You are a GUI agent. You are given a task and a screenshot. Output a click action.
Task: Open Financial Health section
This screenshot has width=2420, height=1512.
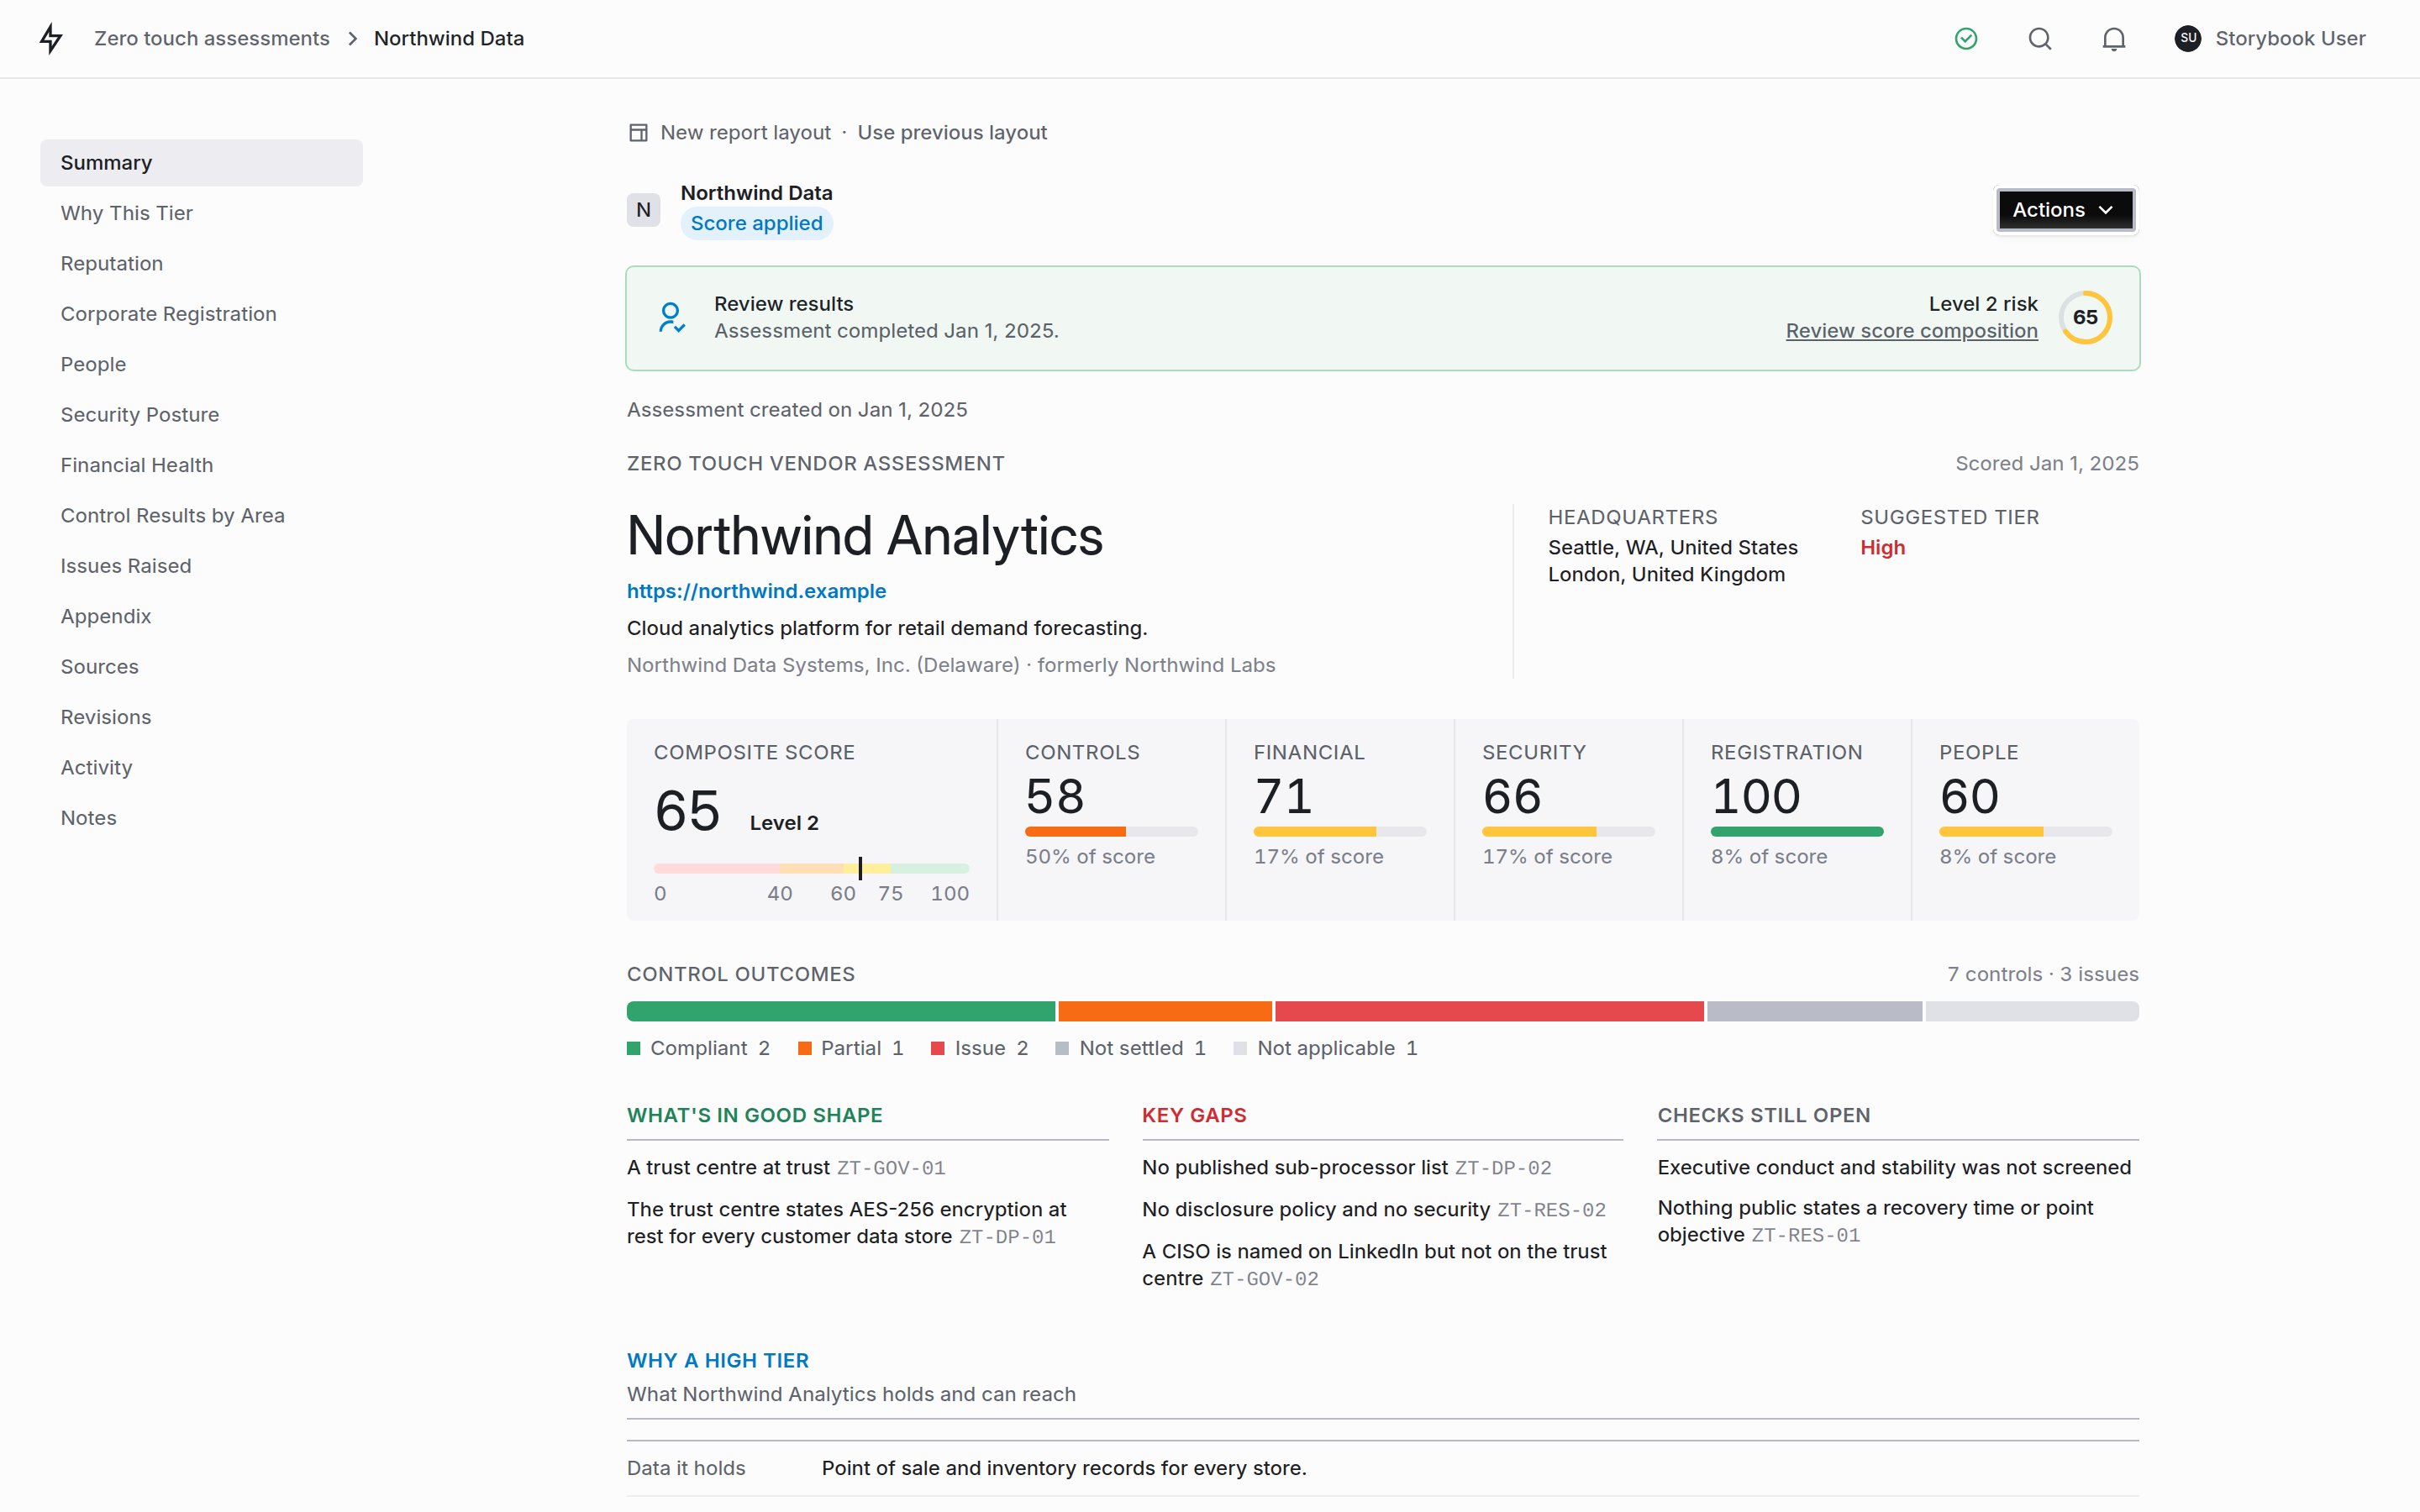[201, 465]
